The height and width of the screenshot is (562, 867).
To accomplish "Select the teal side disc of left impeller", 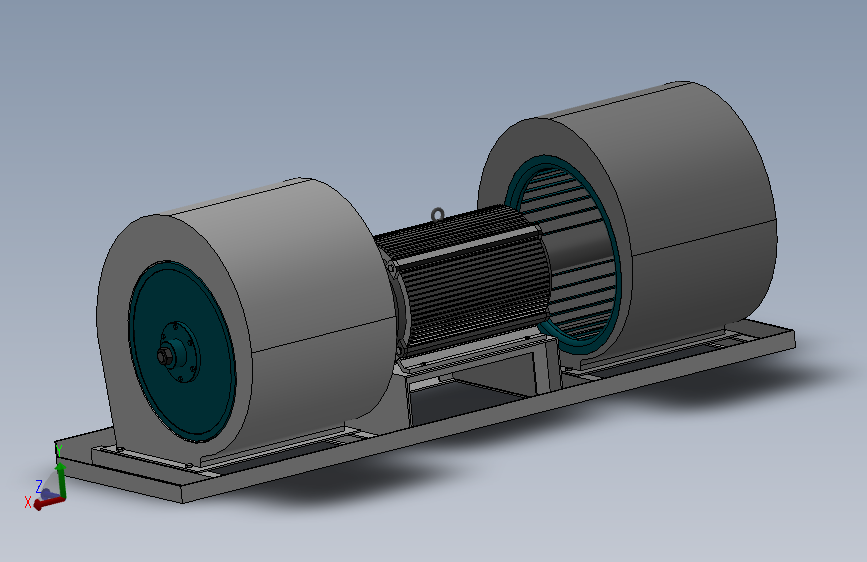I will (182, 352).
